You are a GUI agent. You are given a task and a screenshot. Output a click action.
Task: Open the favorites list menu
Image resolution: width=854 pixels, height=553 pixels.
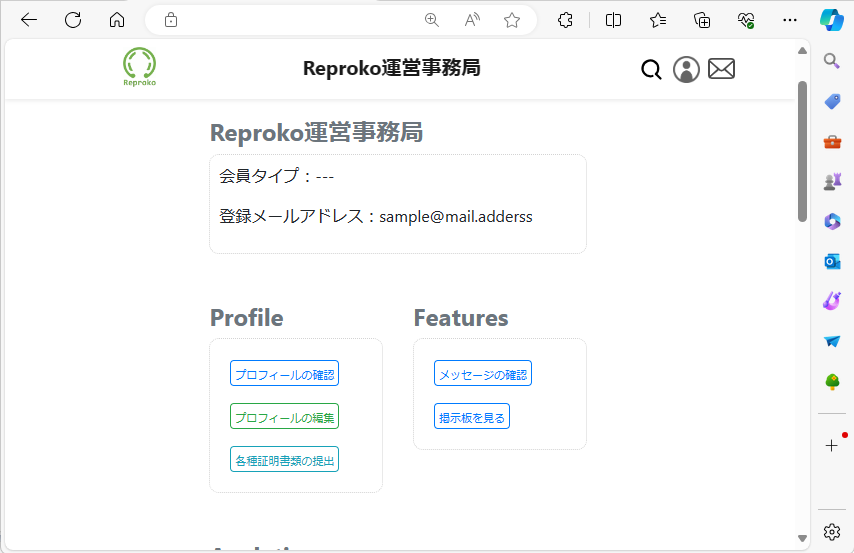click(658, 20)
